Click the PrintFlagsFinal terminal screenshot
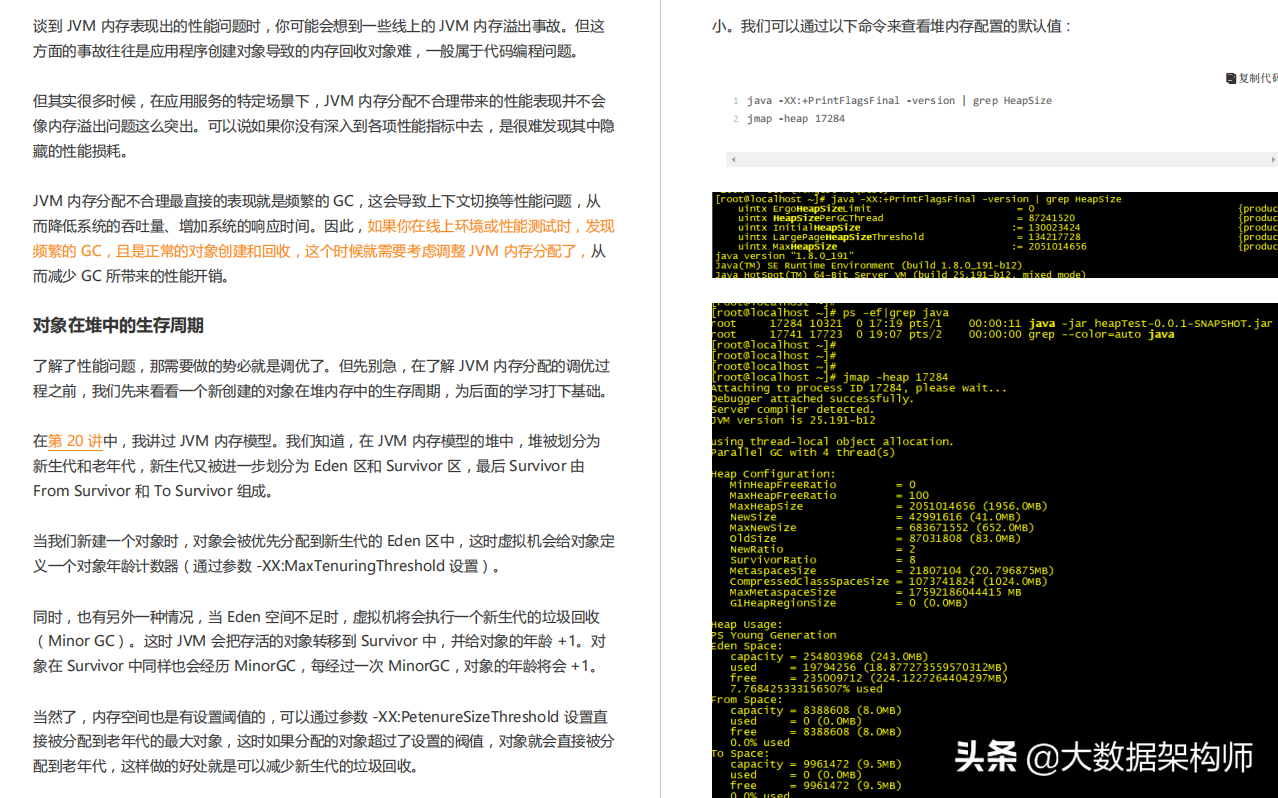1278x798 pixels. pos(994,234)
